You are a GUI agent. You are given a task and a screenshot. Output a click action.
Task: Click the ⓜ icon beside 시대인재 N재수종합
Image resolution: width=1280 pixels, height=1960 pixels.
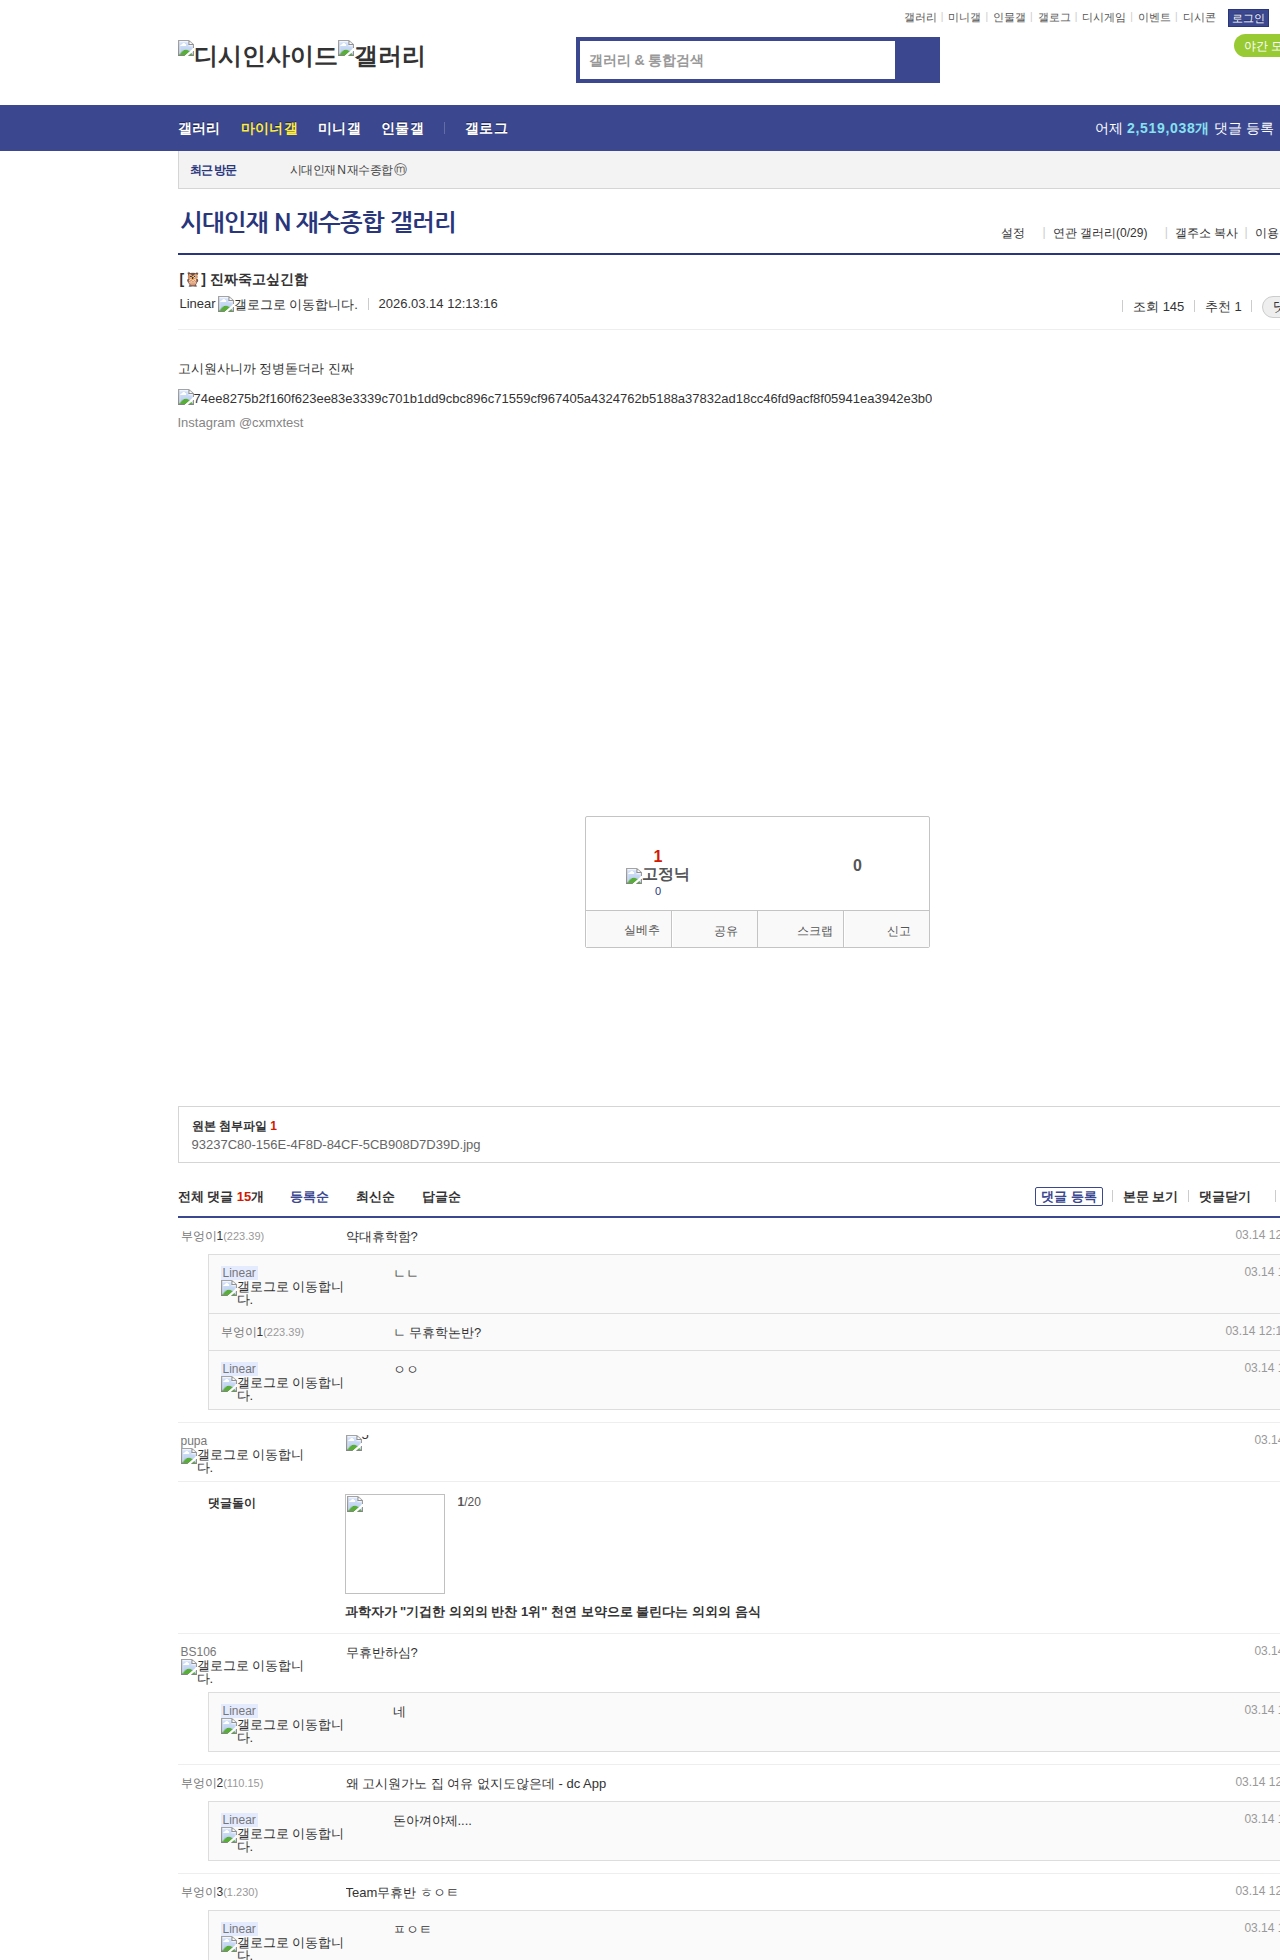point(401,170)
